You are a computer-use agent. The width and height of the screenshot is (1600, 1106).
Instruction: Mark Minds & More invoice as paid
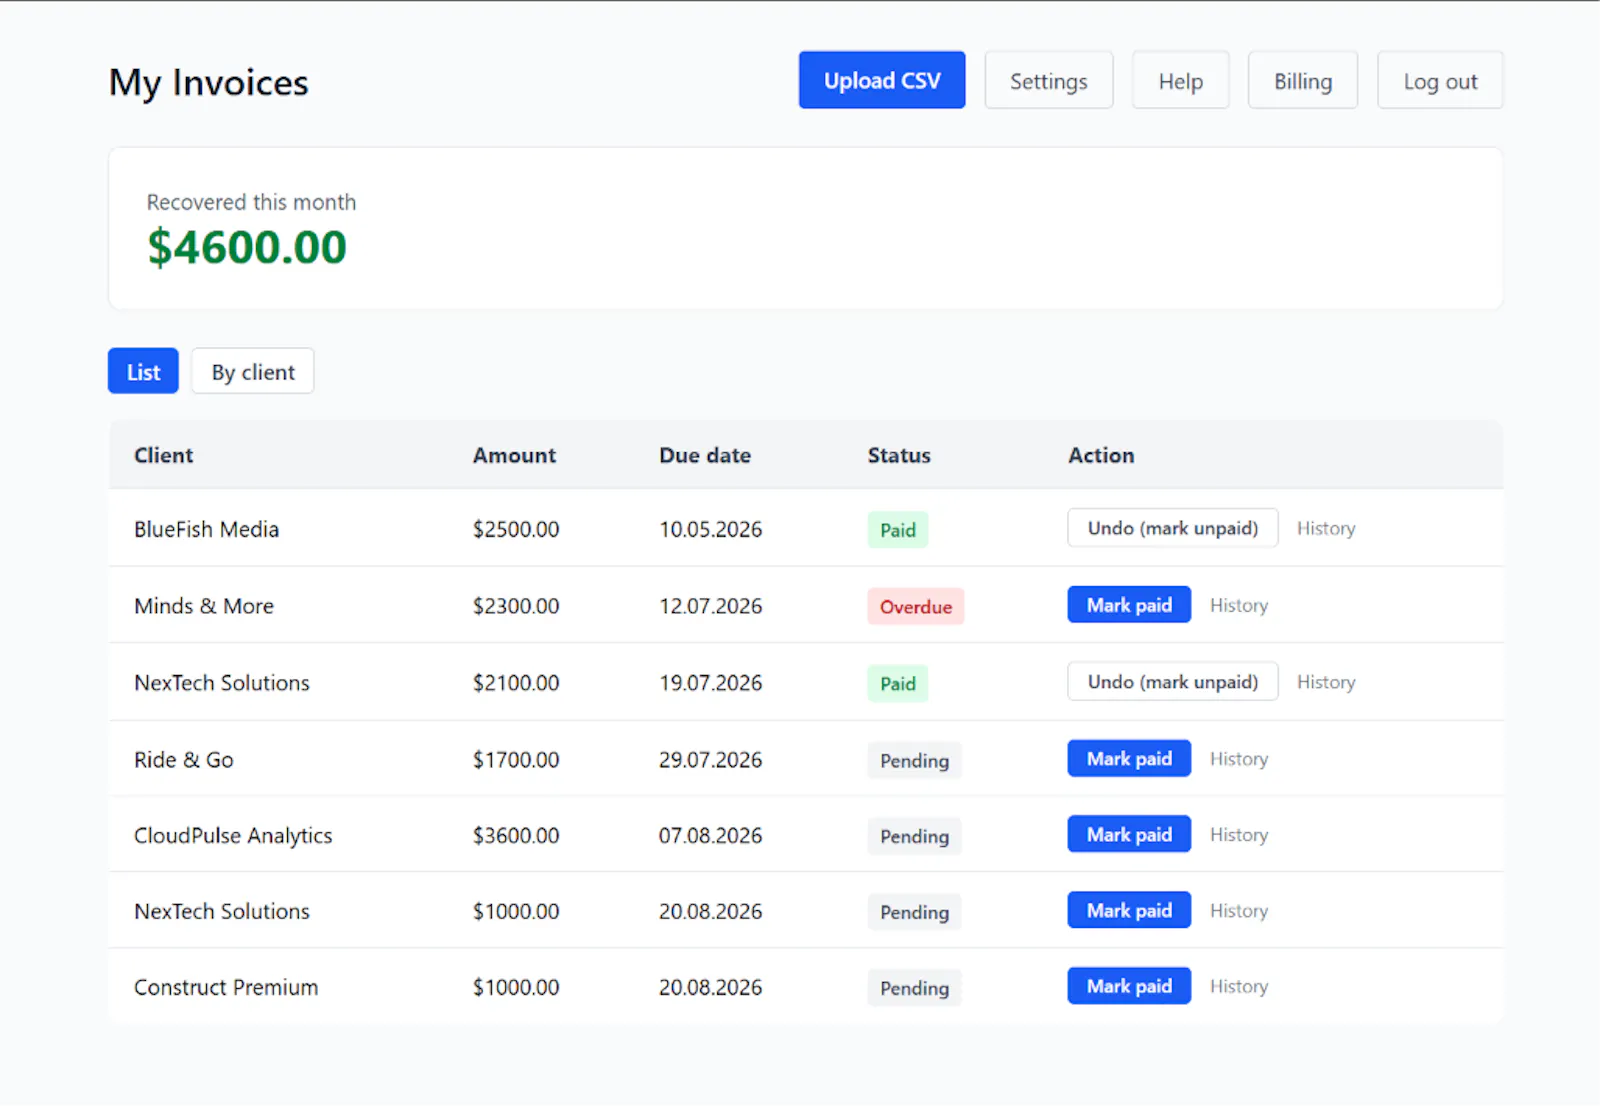pyautogui.click(x=1129, y=605)
